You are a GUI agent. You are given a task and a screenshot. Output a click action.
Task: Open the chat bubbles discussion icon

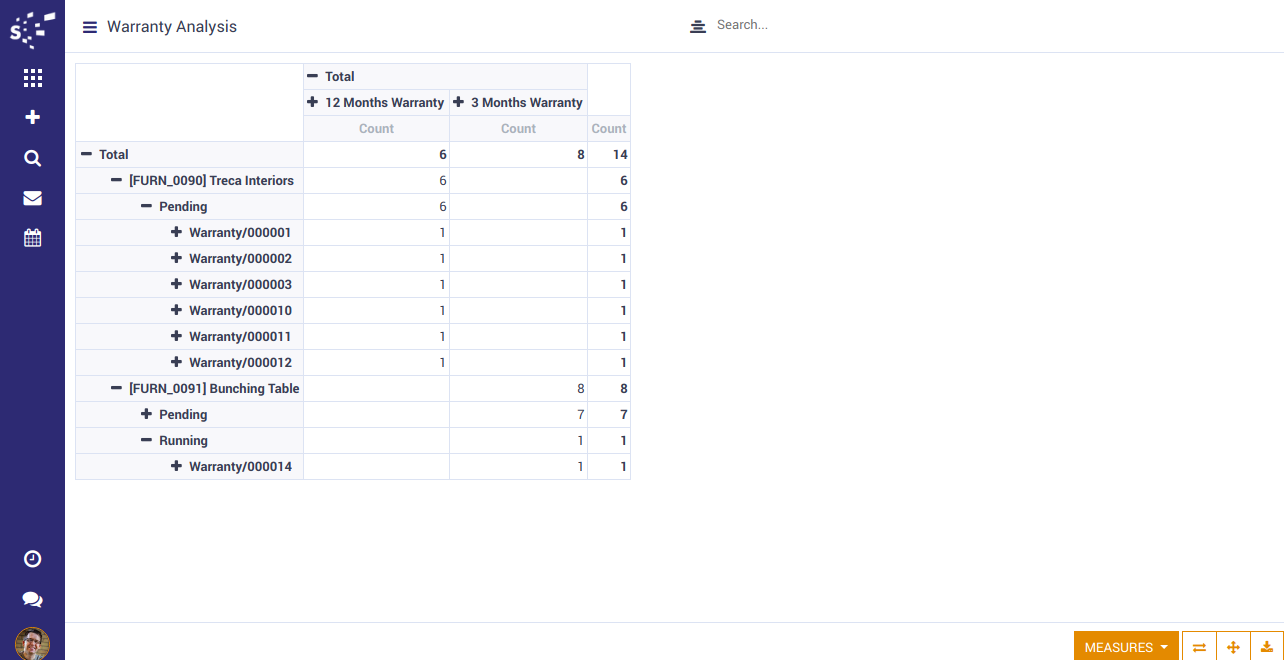32,599
